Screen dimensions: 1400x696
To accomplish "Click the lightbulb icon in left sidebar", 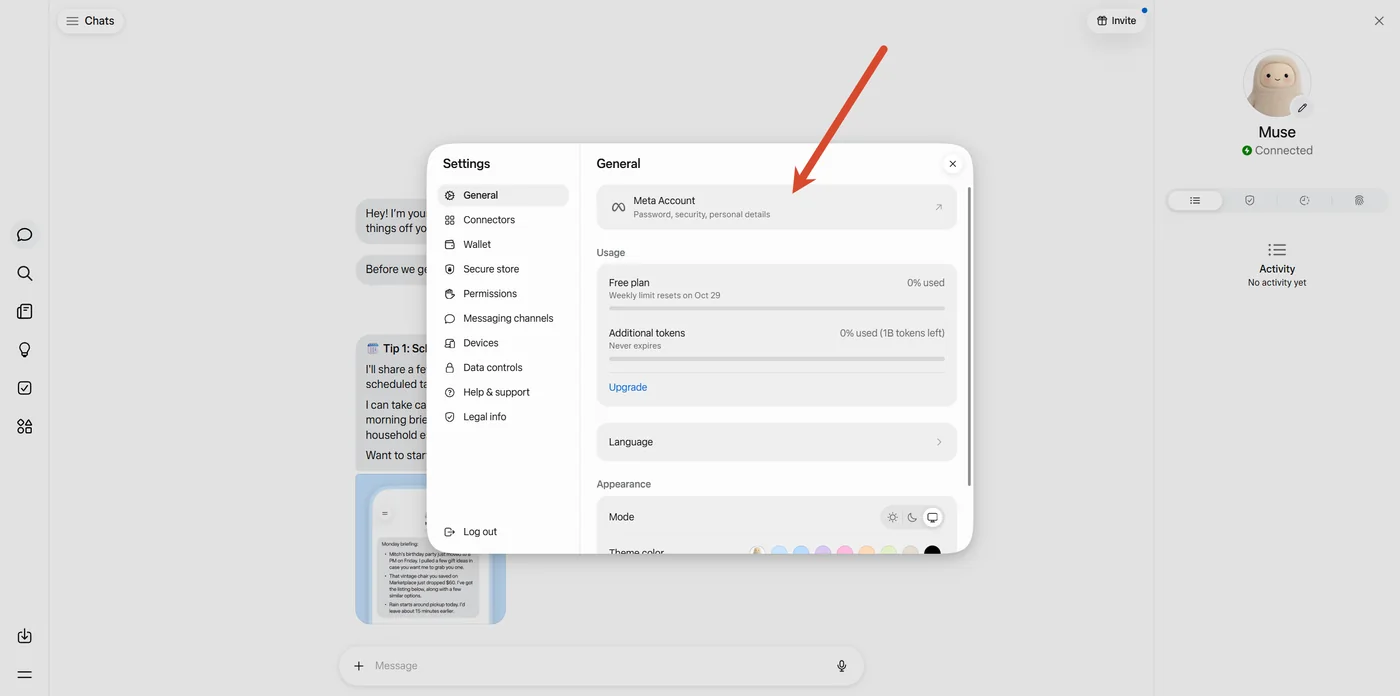I will tap(25, 350).
